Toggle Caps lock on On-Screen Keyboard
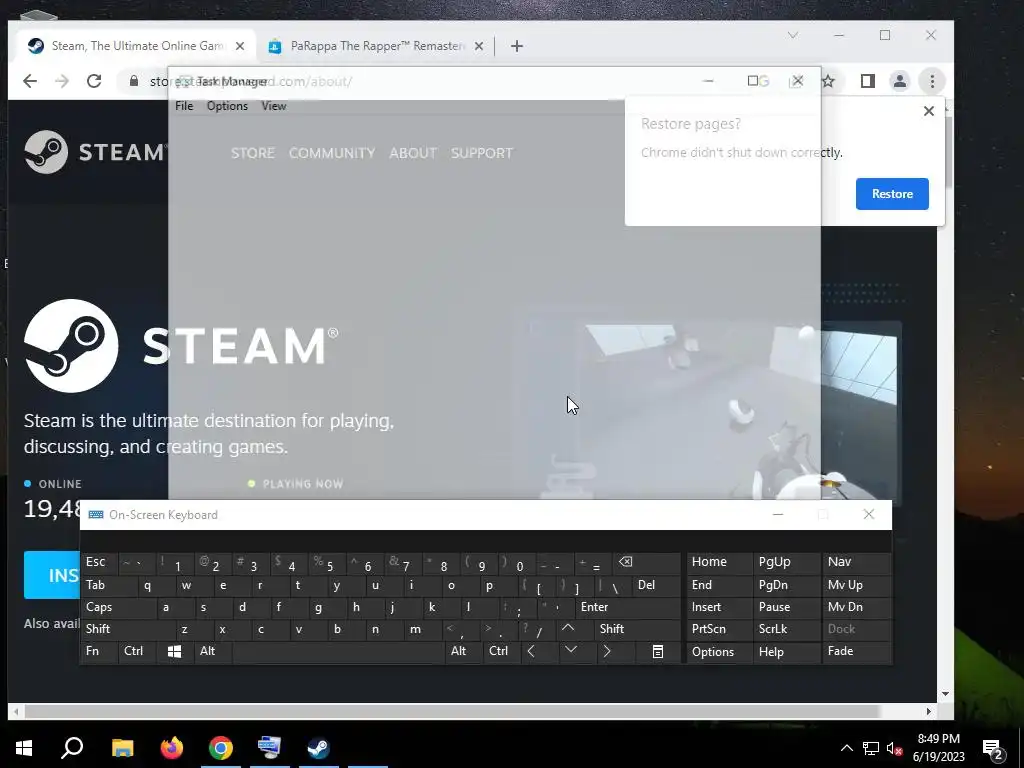The height and width of the screenshot is (768, 1024). click(x=118, y=607)
